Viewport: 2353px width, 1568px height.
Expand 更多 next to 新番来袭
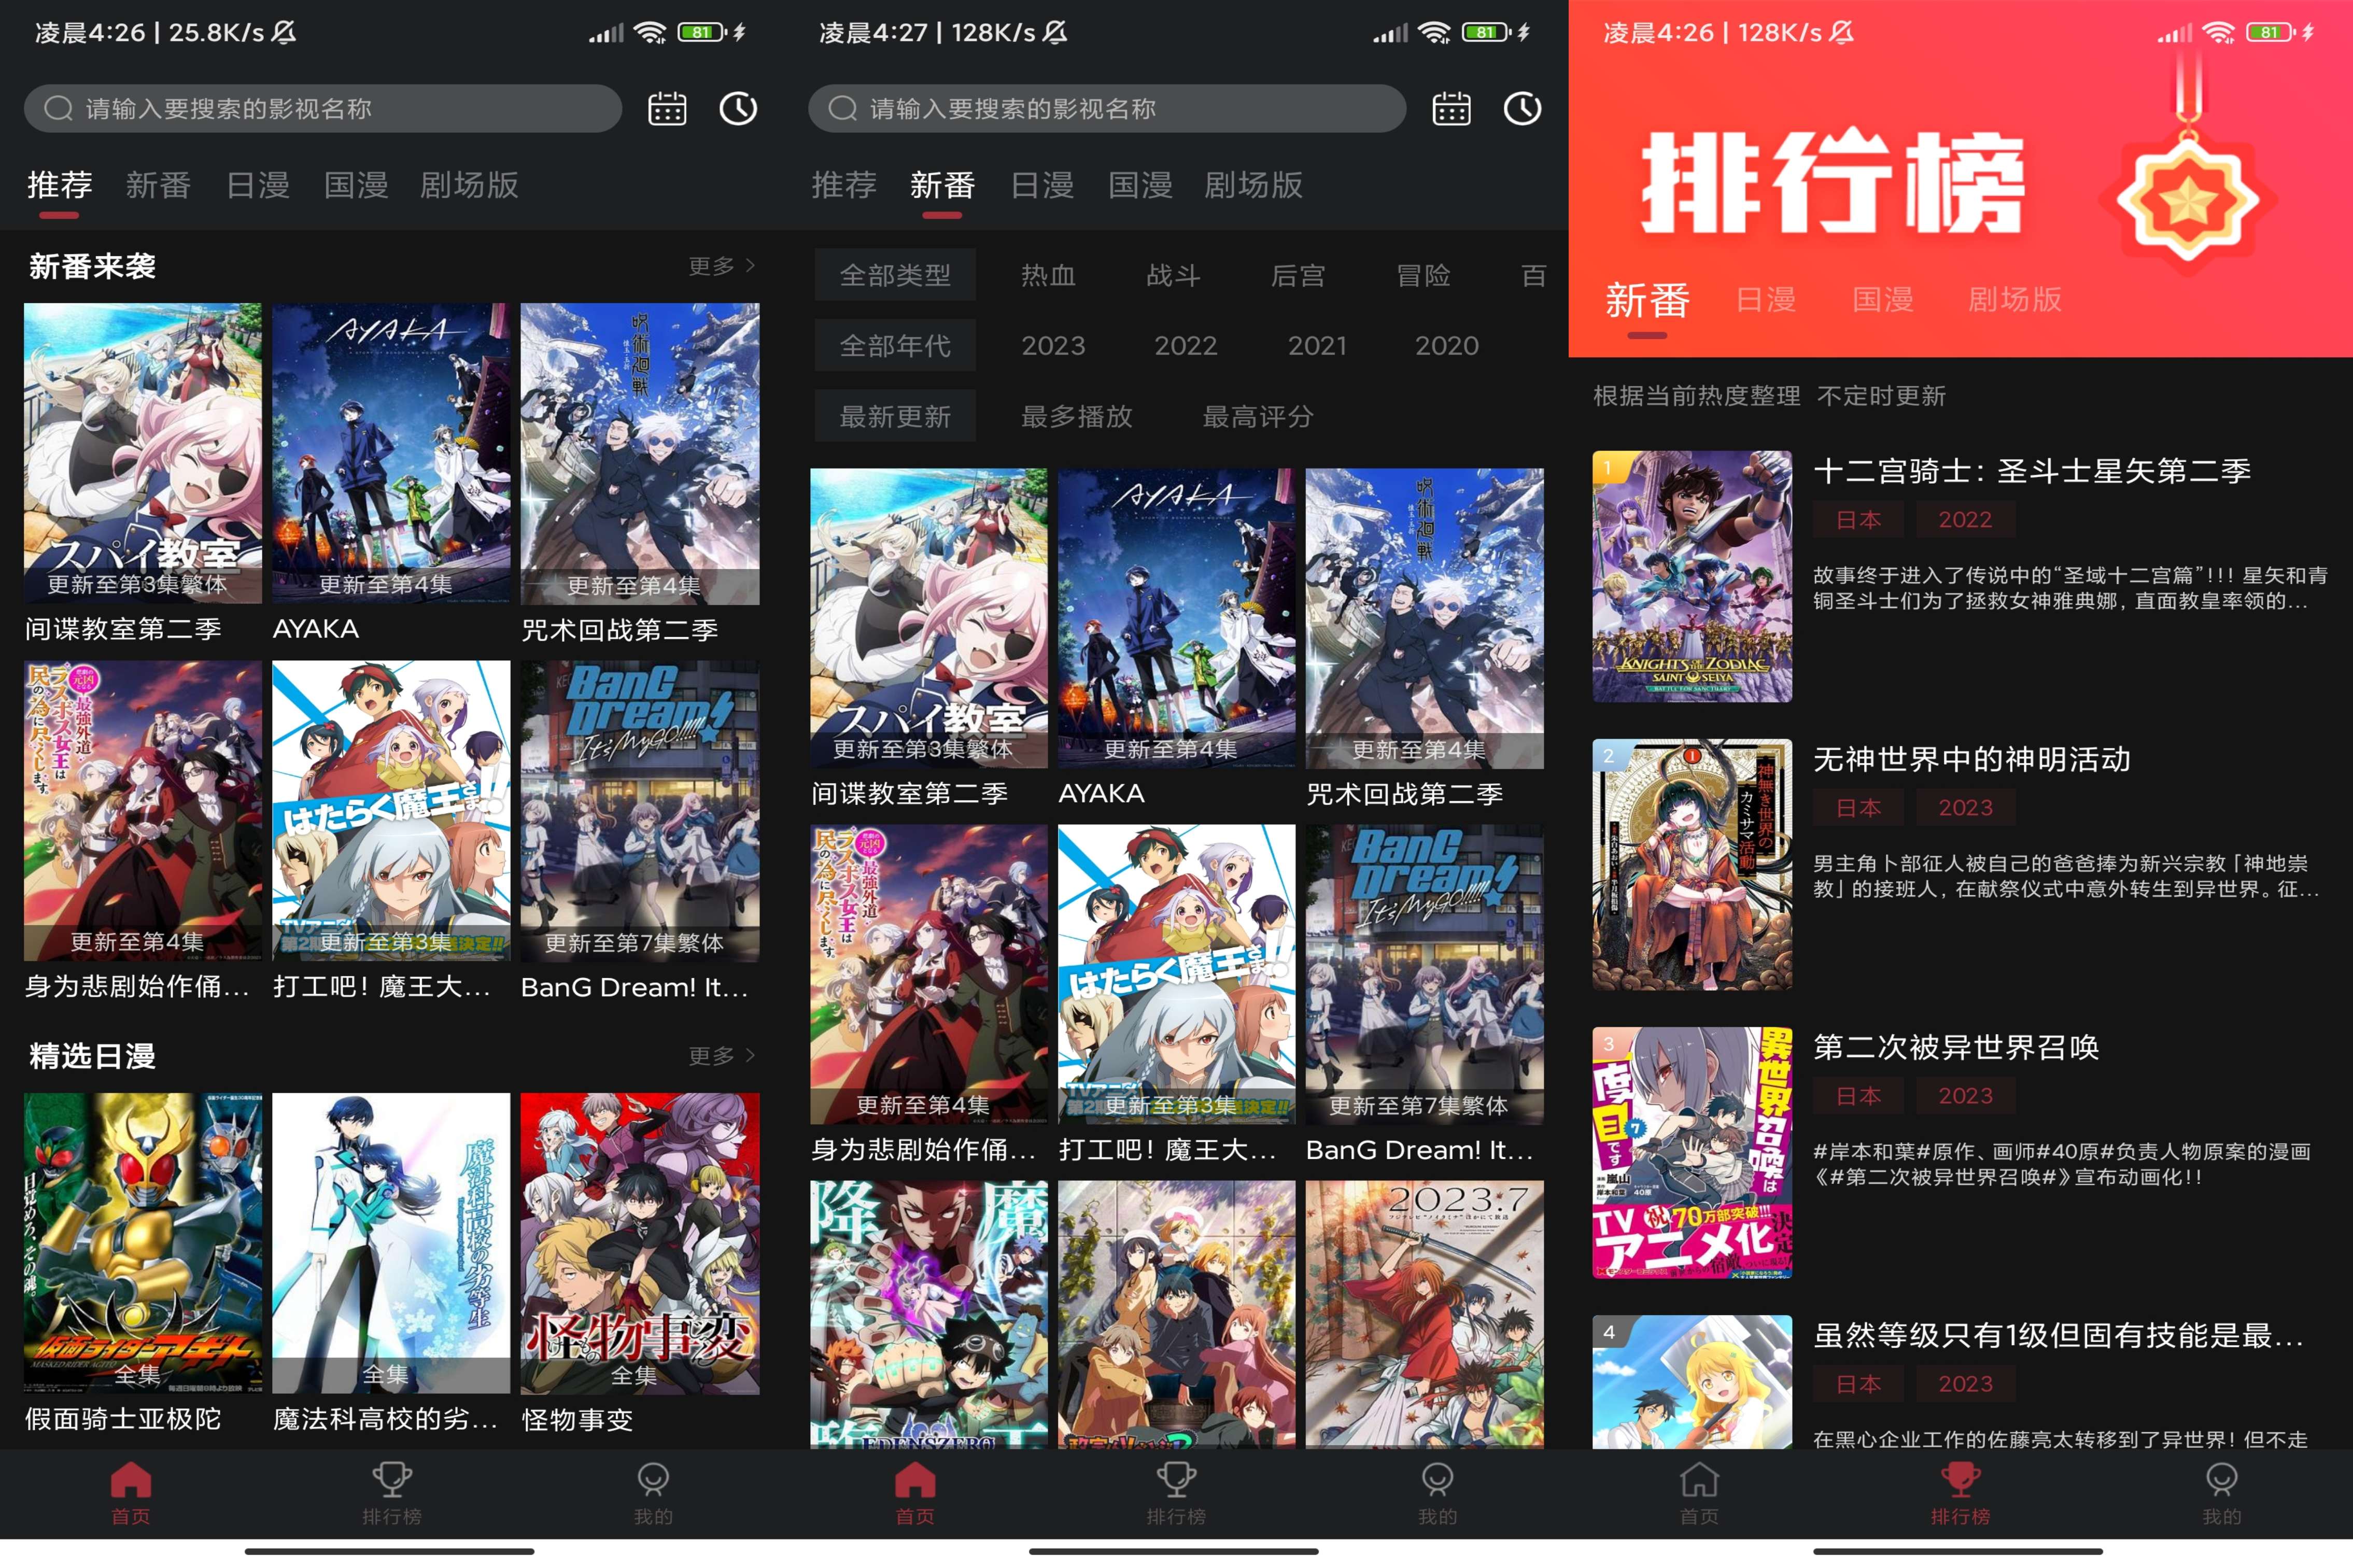tap(721, 266)
